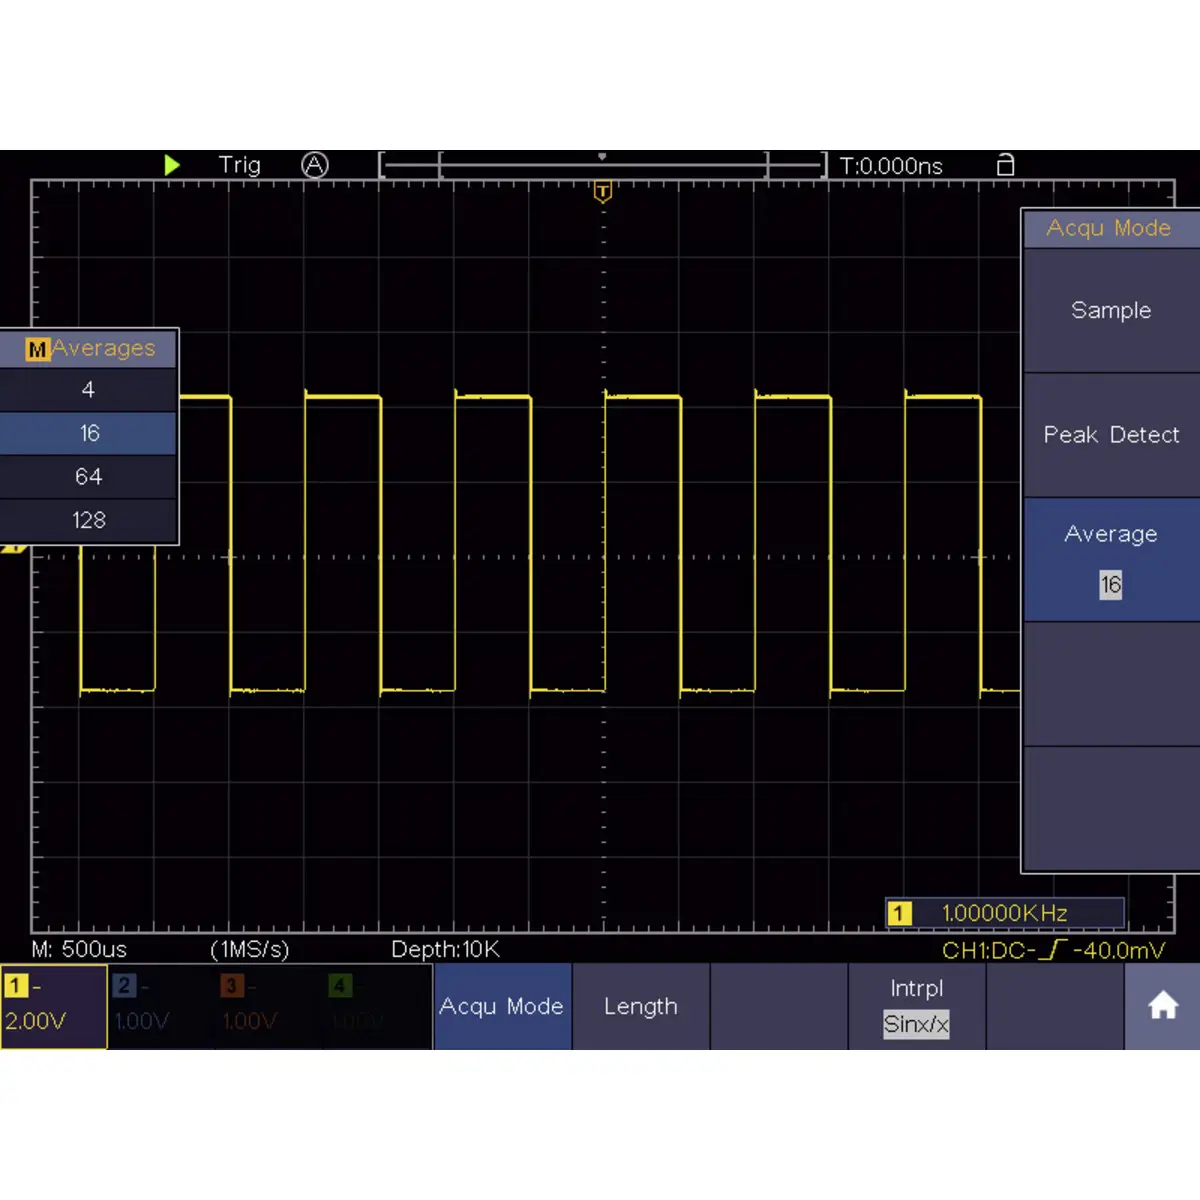Viewport: 1200px width, 1200px height.
Task: Toggle Intrpl Sinx/x interpolation
Action: pyautogui.click(x=917, y=1006)
